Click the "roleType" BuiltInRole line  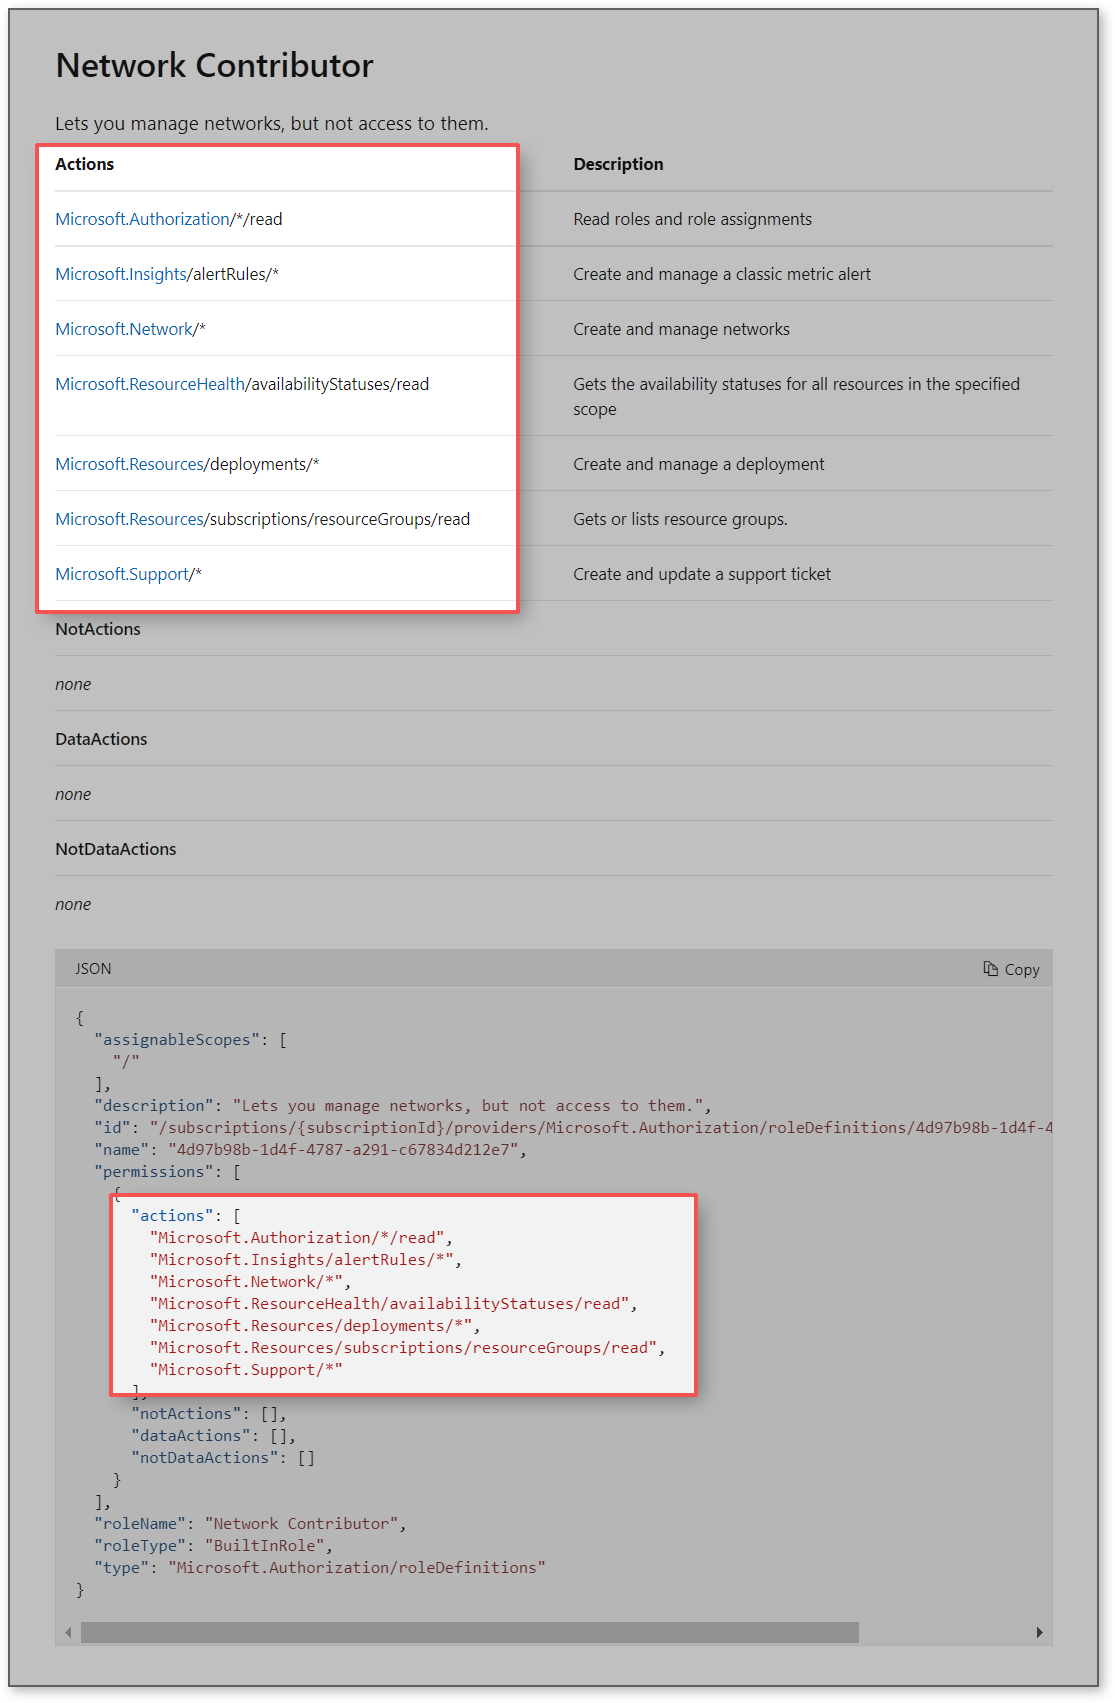[x=213, y=1546]
